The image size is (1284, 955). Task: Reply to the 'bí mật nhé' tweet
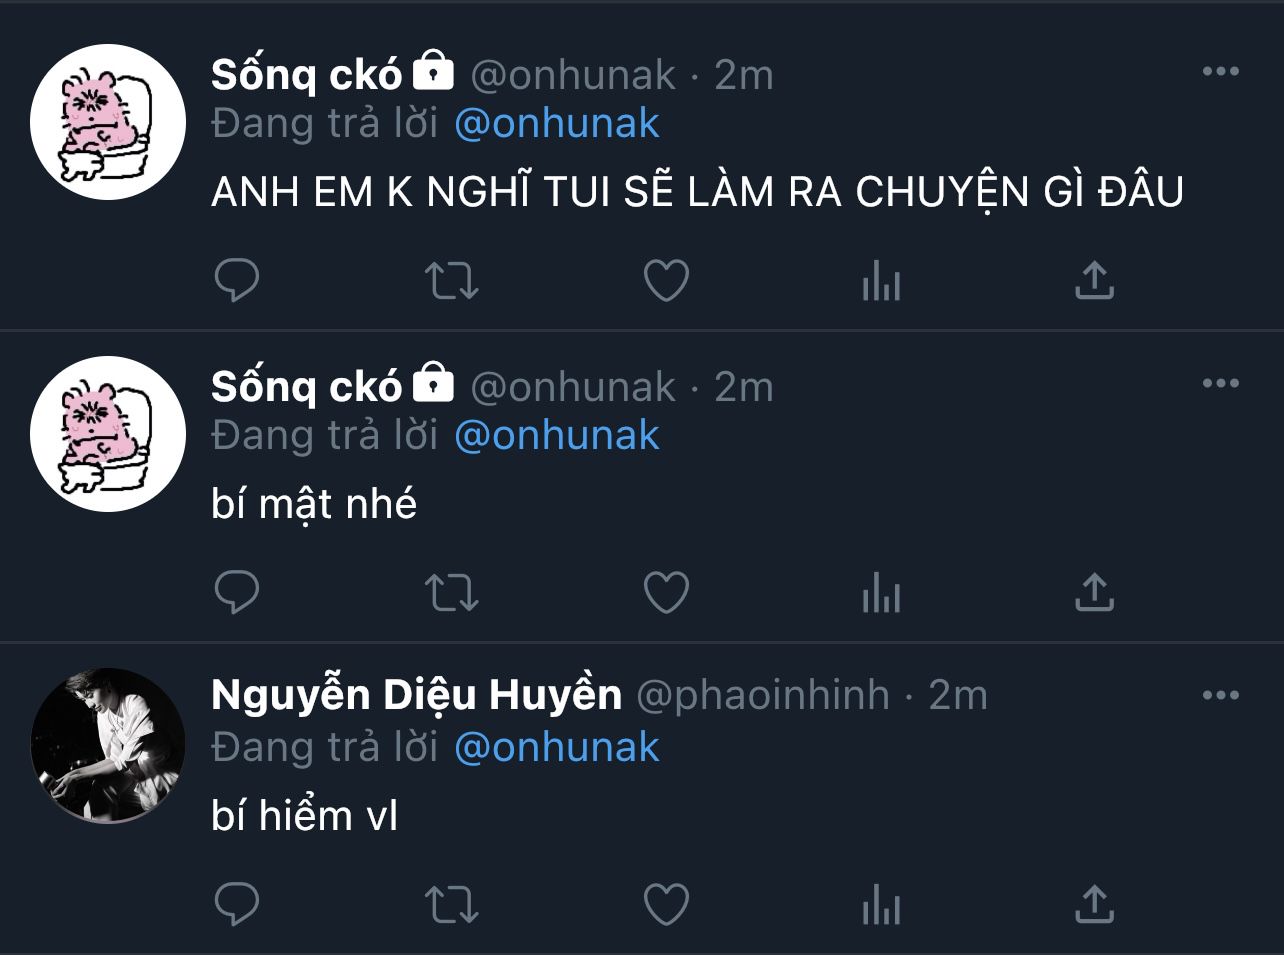point(237,593)
